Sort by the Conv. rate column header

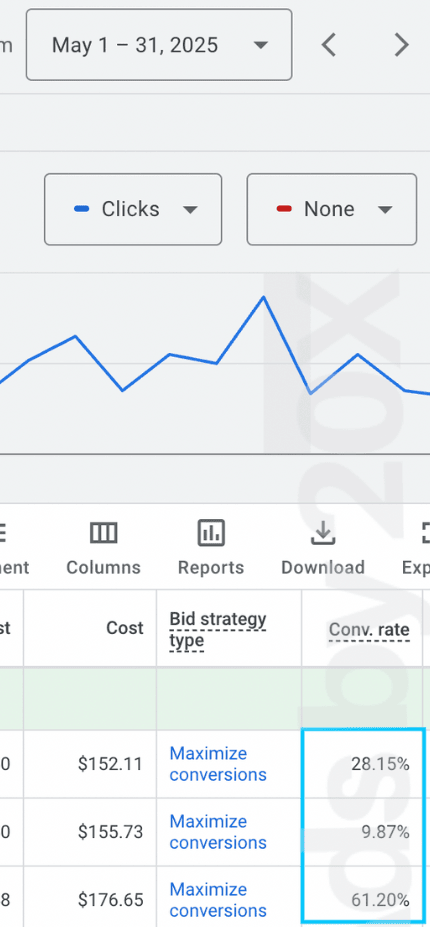[369, 630]
